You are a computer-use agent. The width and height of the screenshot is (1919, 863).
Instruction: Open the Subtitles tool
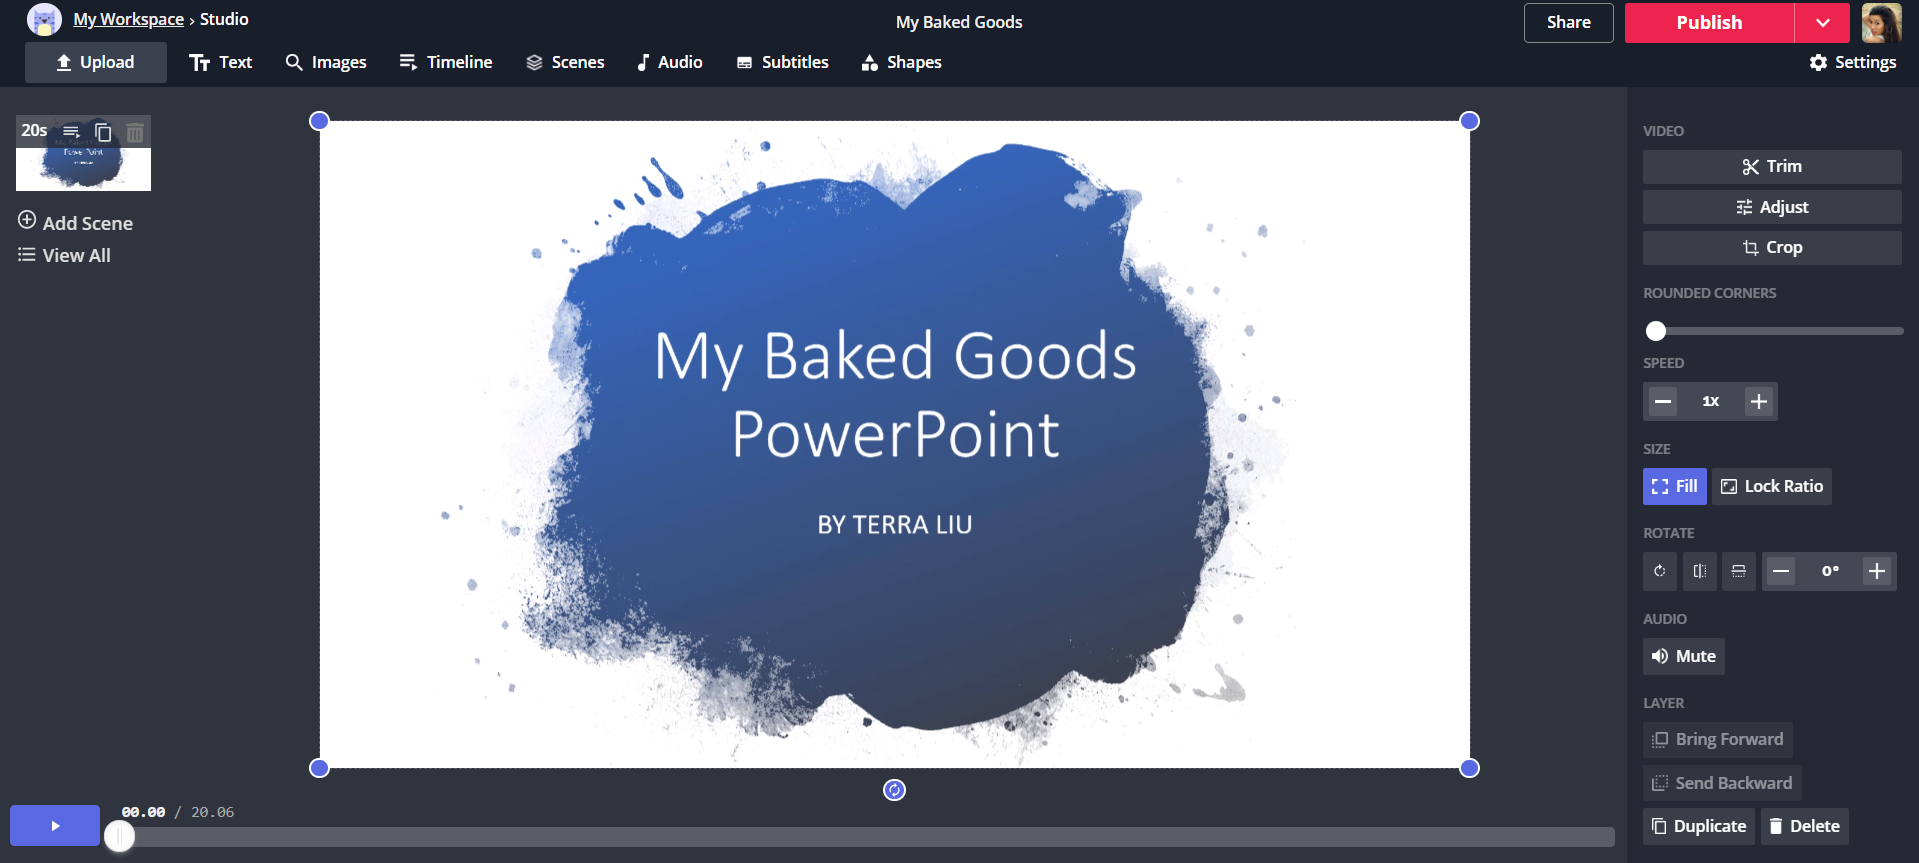point(783,62)
